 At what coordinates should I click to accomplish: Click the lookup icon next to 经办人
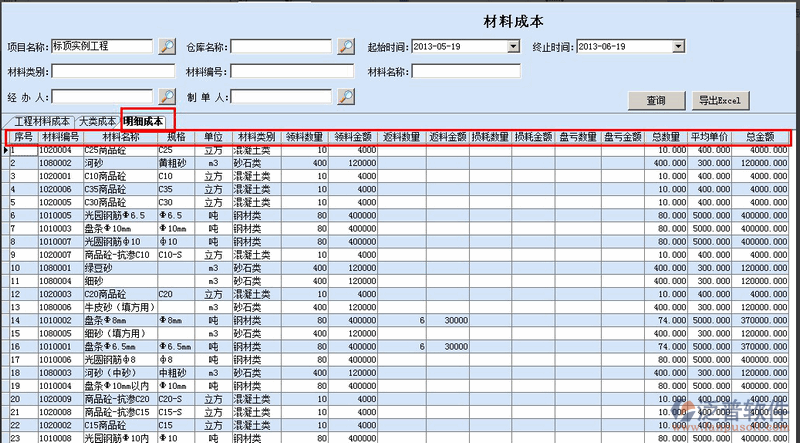(167, 97)
